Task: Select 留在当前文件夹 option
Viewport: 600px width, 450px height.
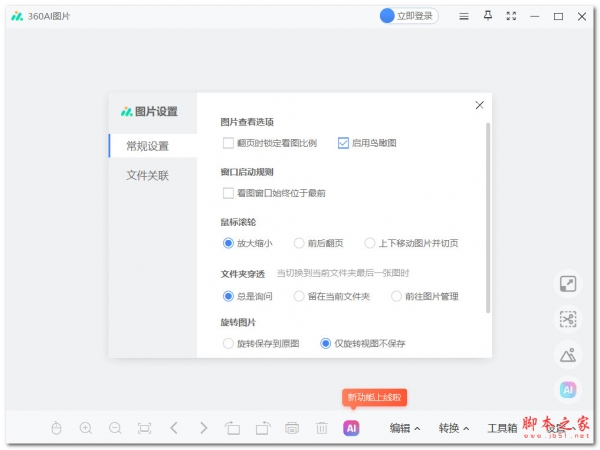Action: [x=299, y=296]
